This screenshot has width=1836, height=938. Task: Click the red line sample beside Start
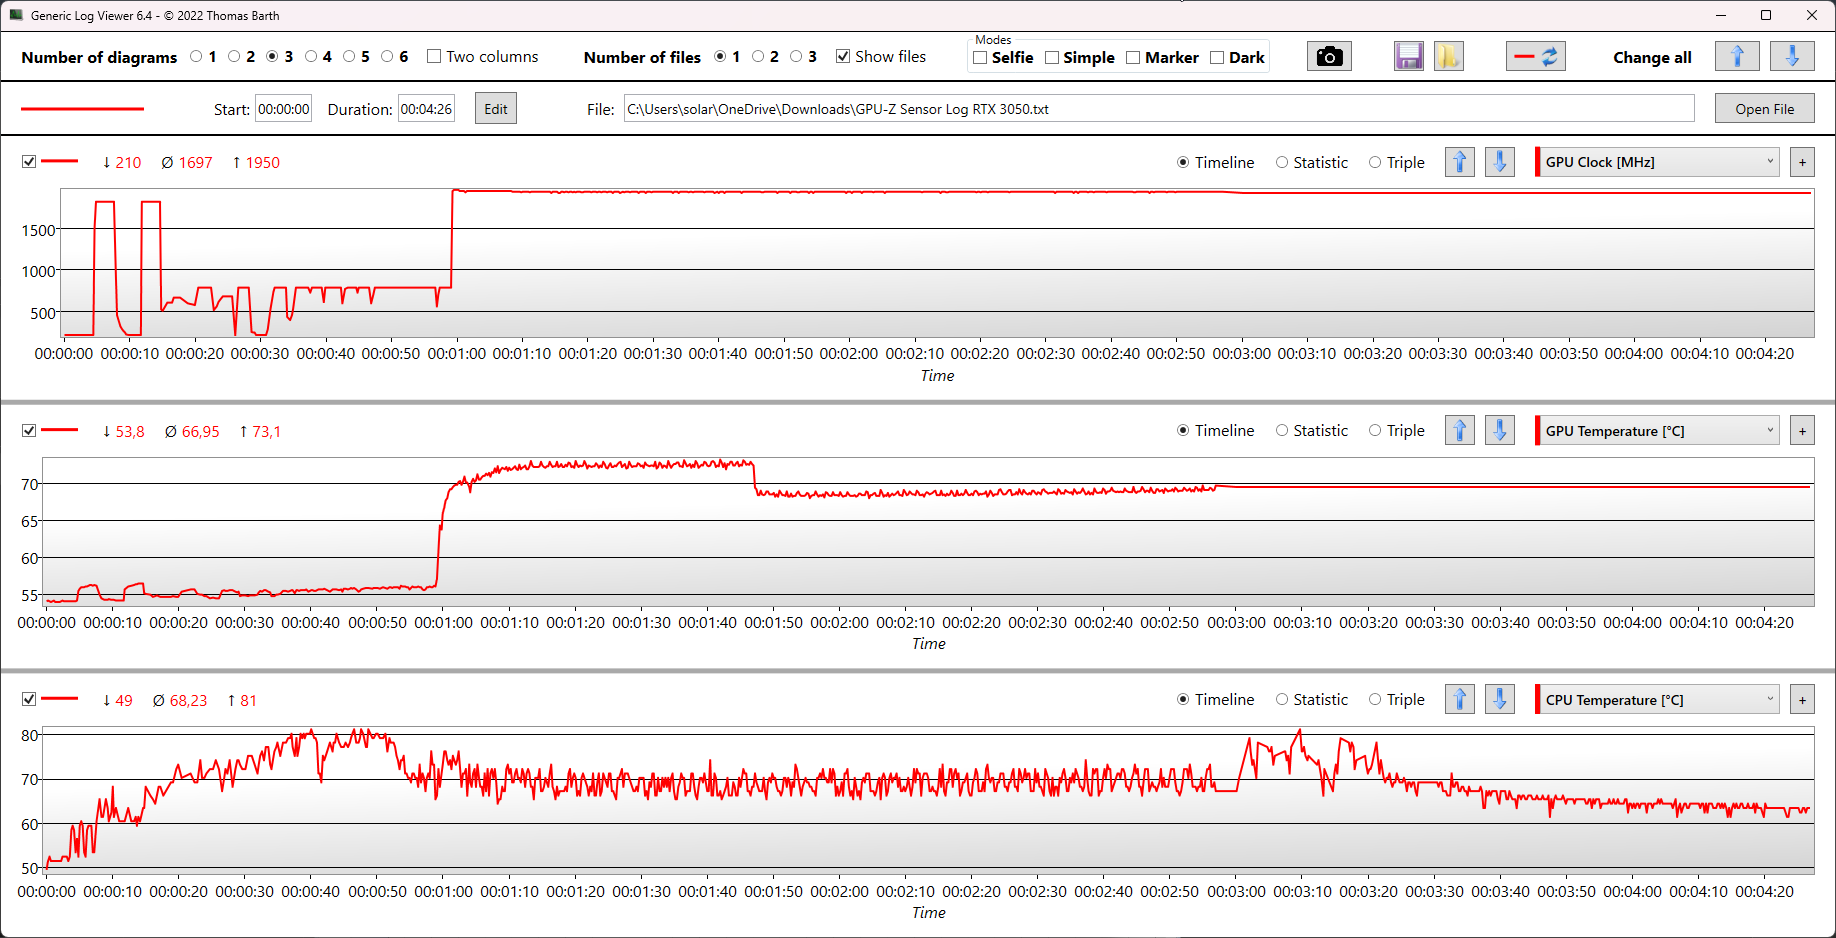pyautogui.click(x=82, y=109)
